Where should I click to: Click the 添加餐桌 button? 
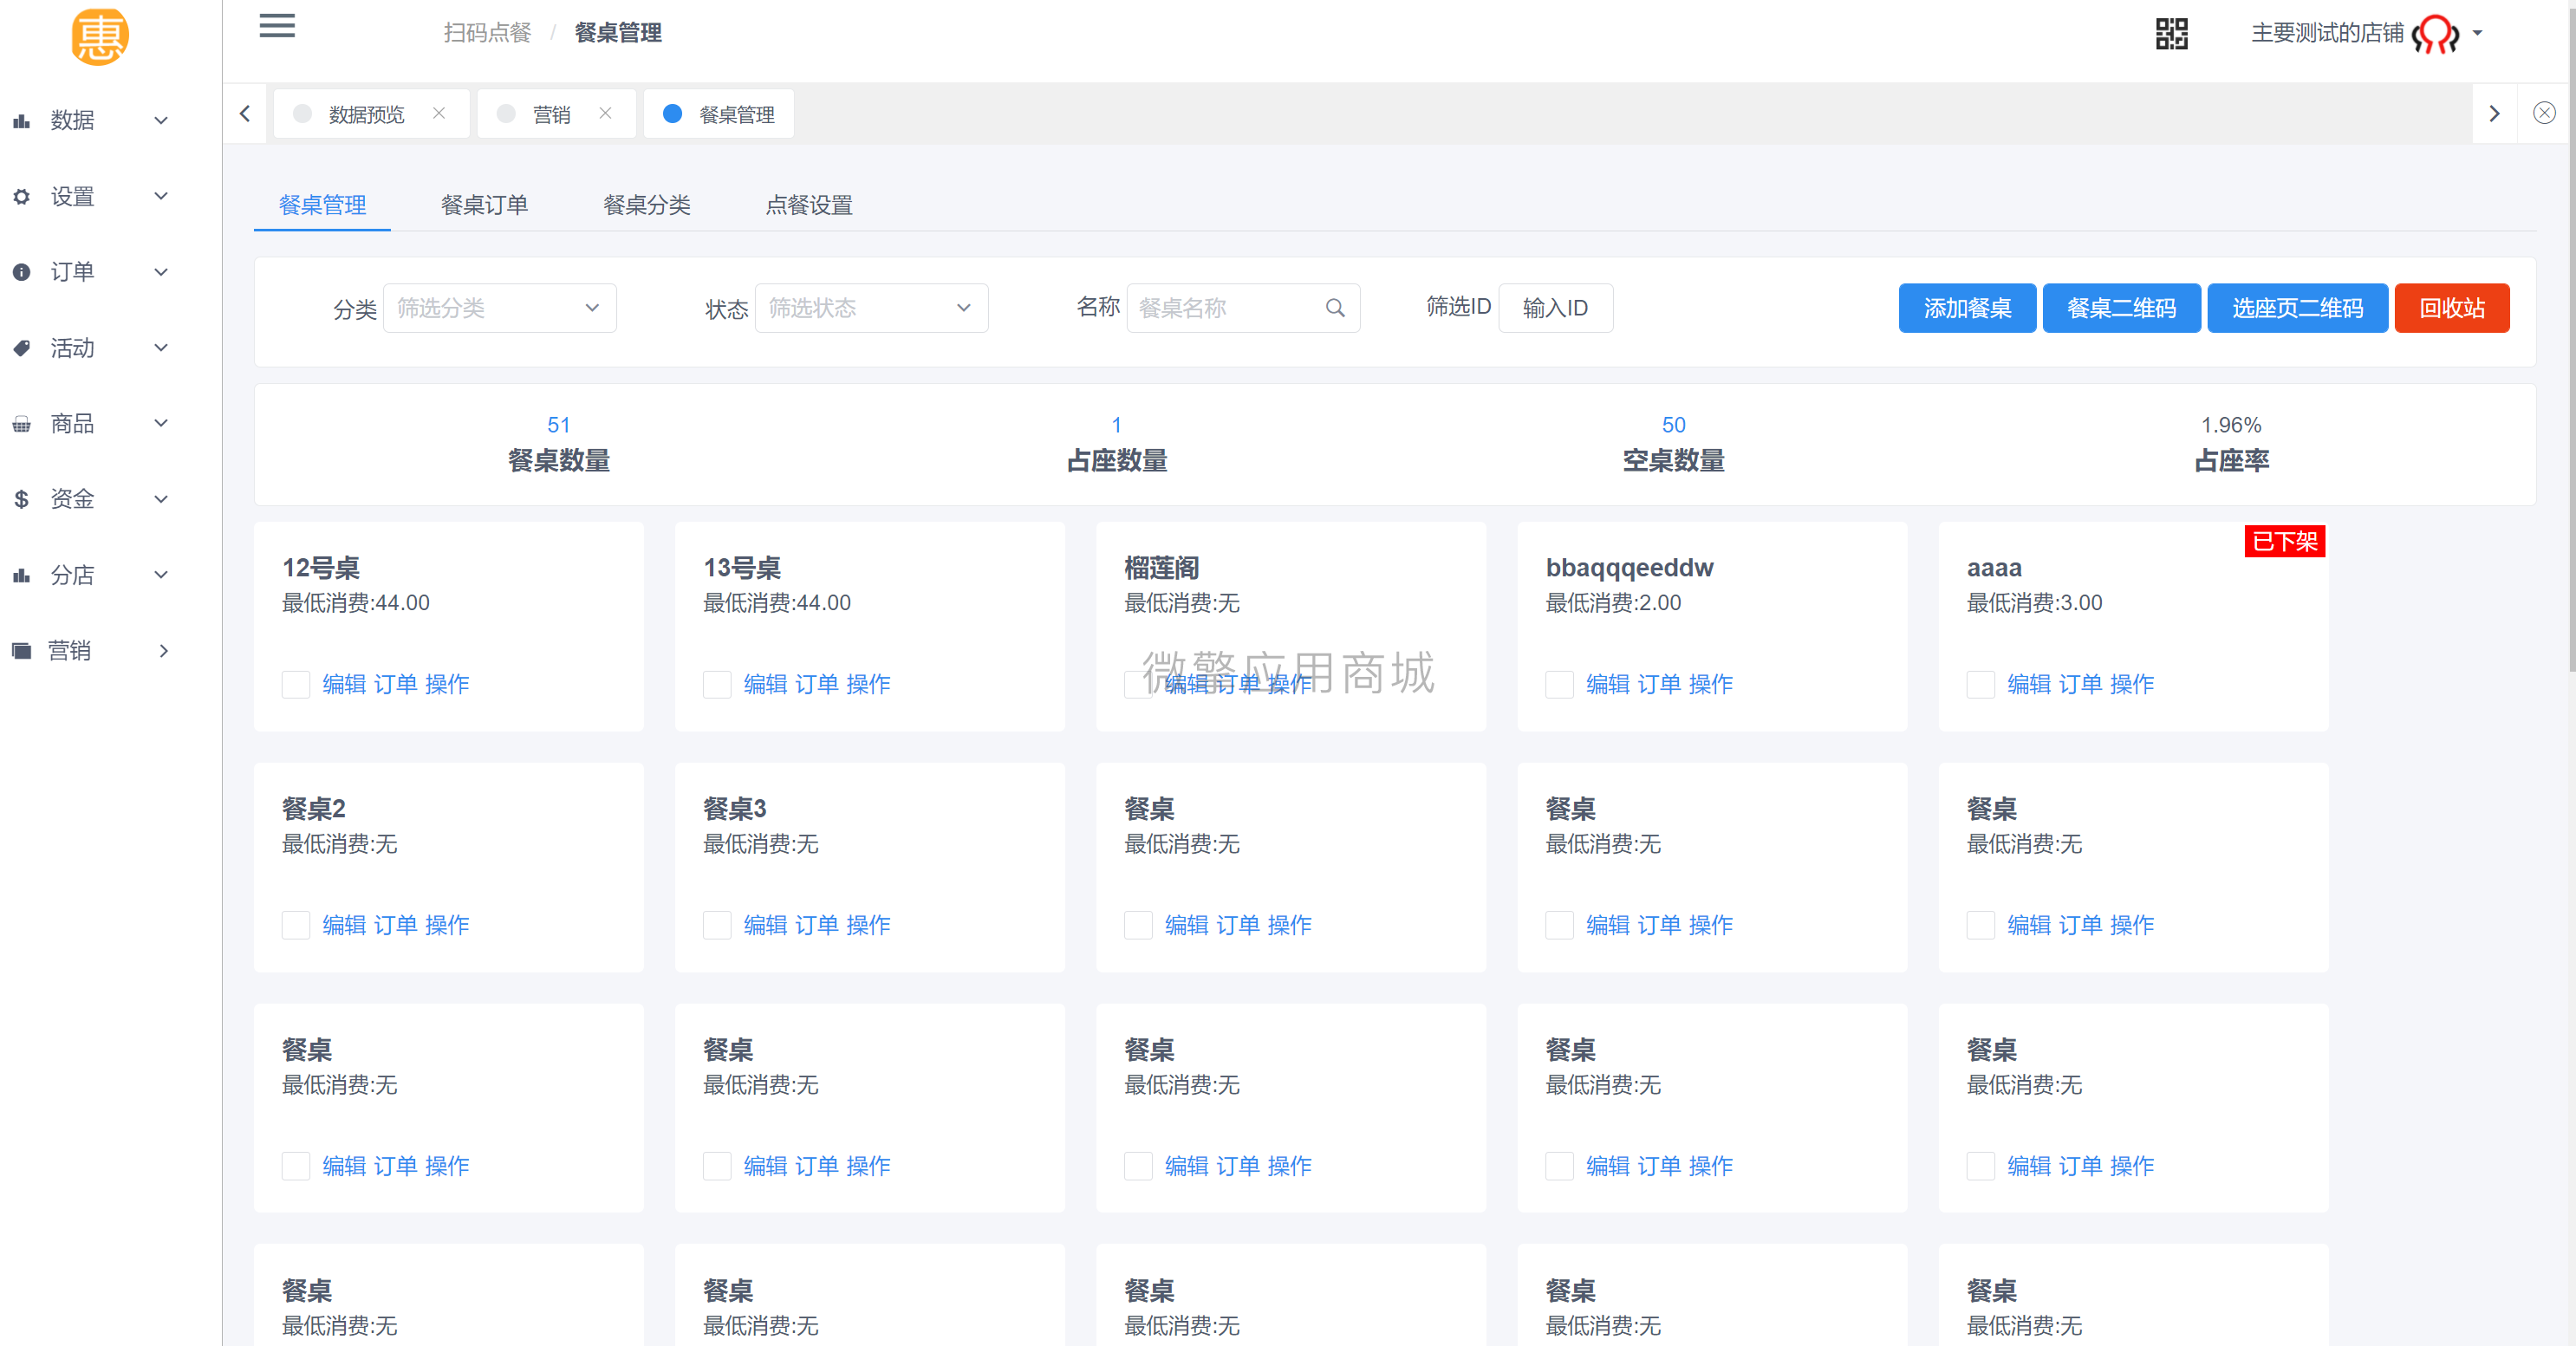pyautogui.click(x=1967, y=308)
